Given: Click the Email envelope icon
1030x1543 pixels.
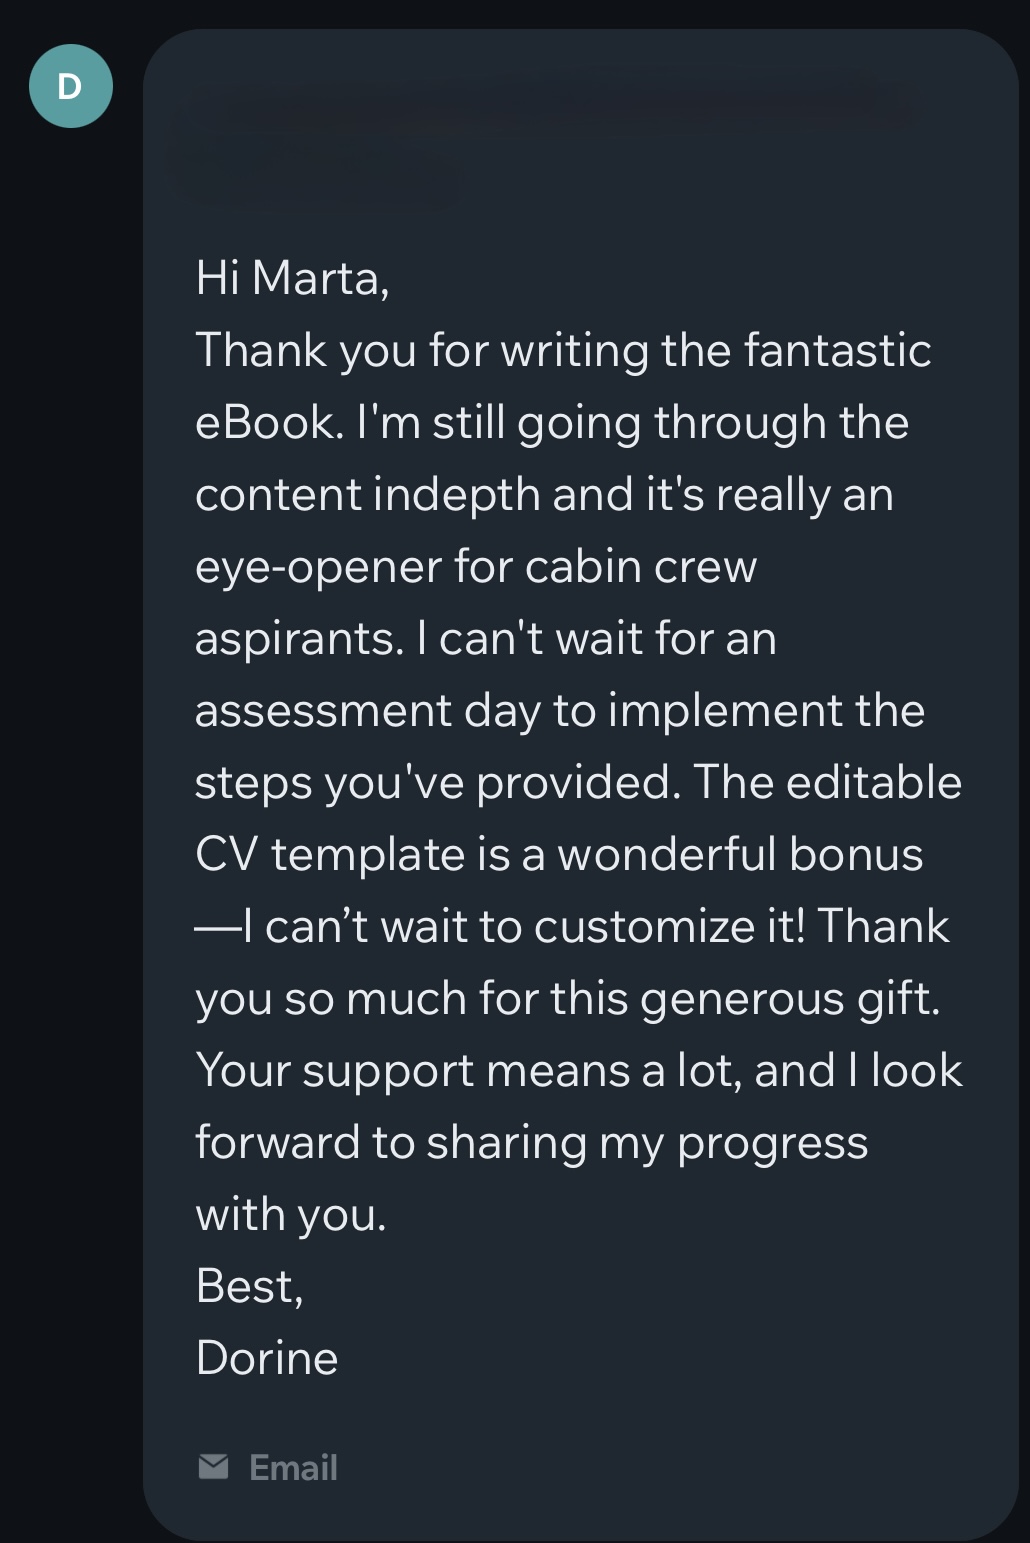Looking at the screenshot, I should [x=213, y=1467].
